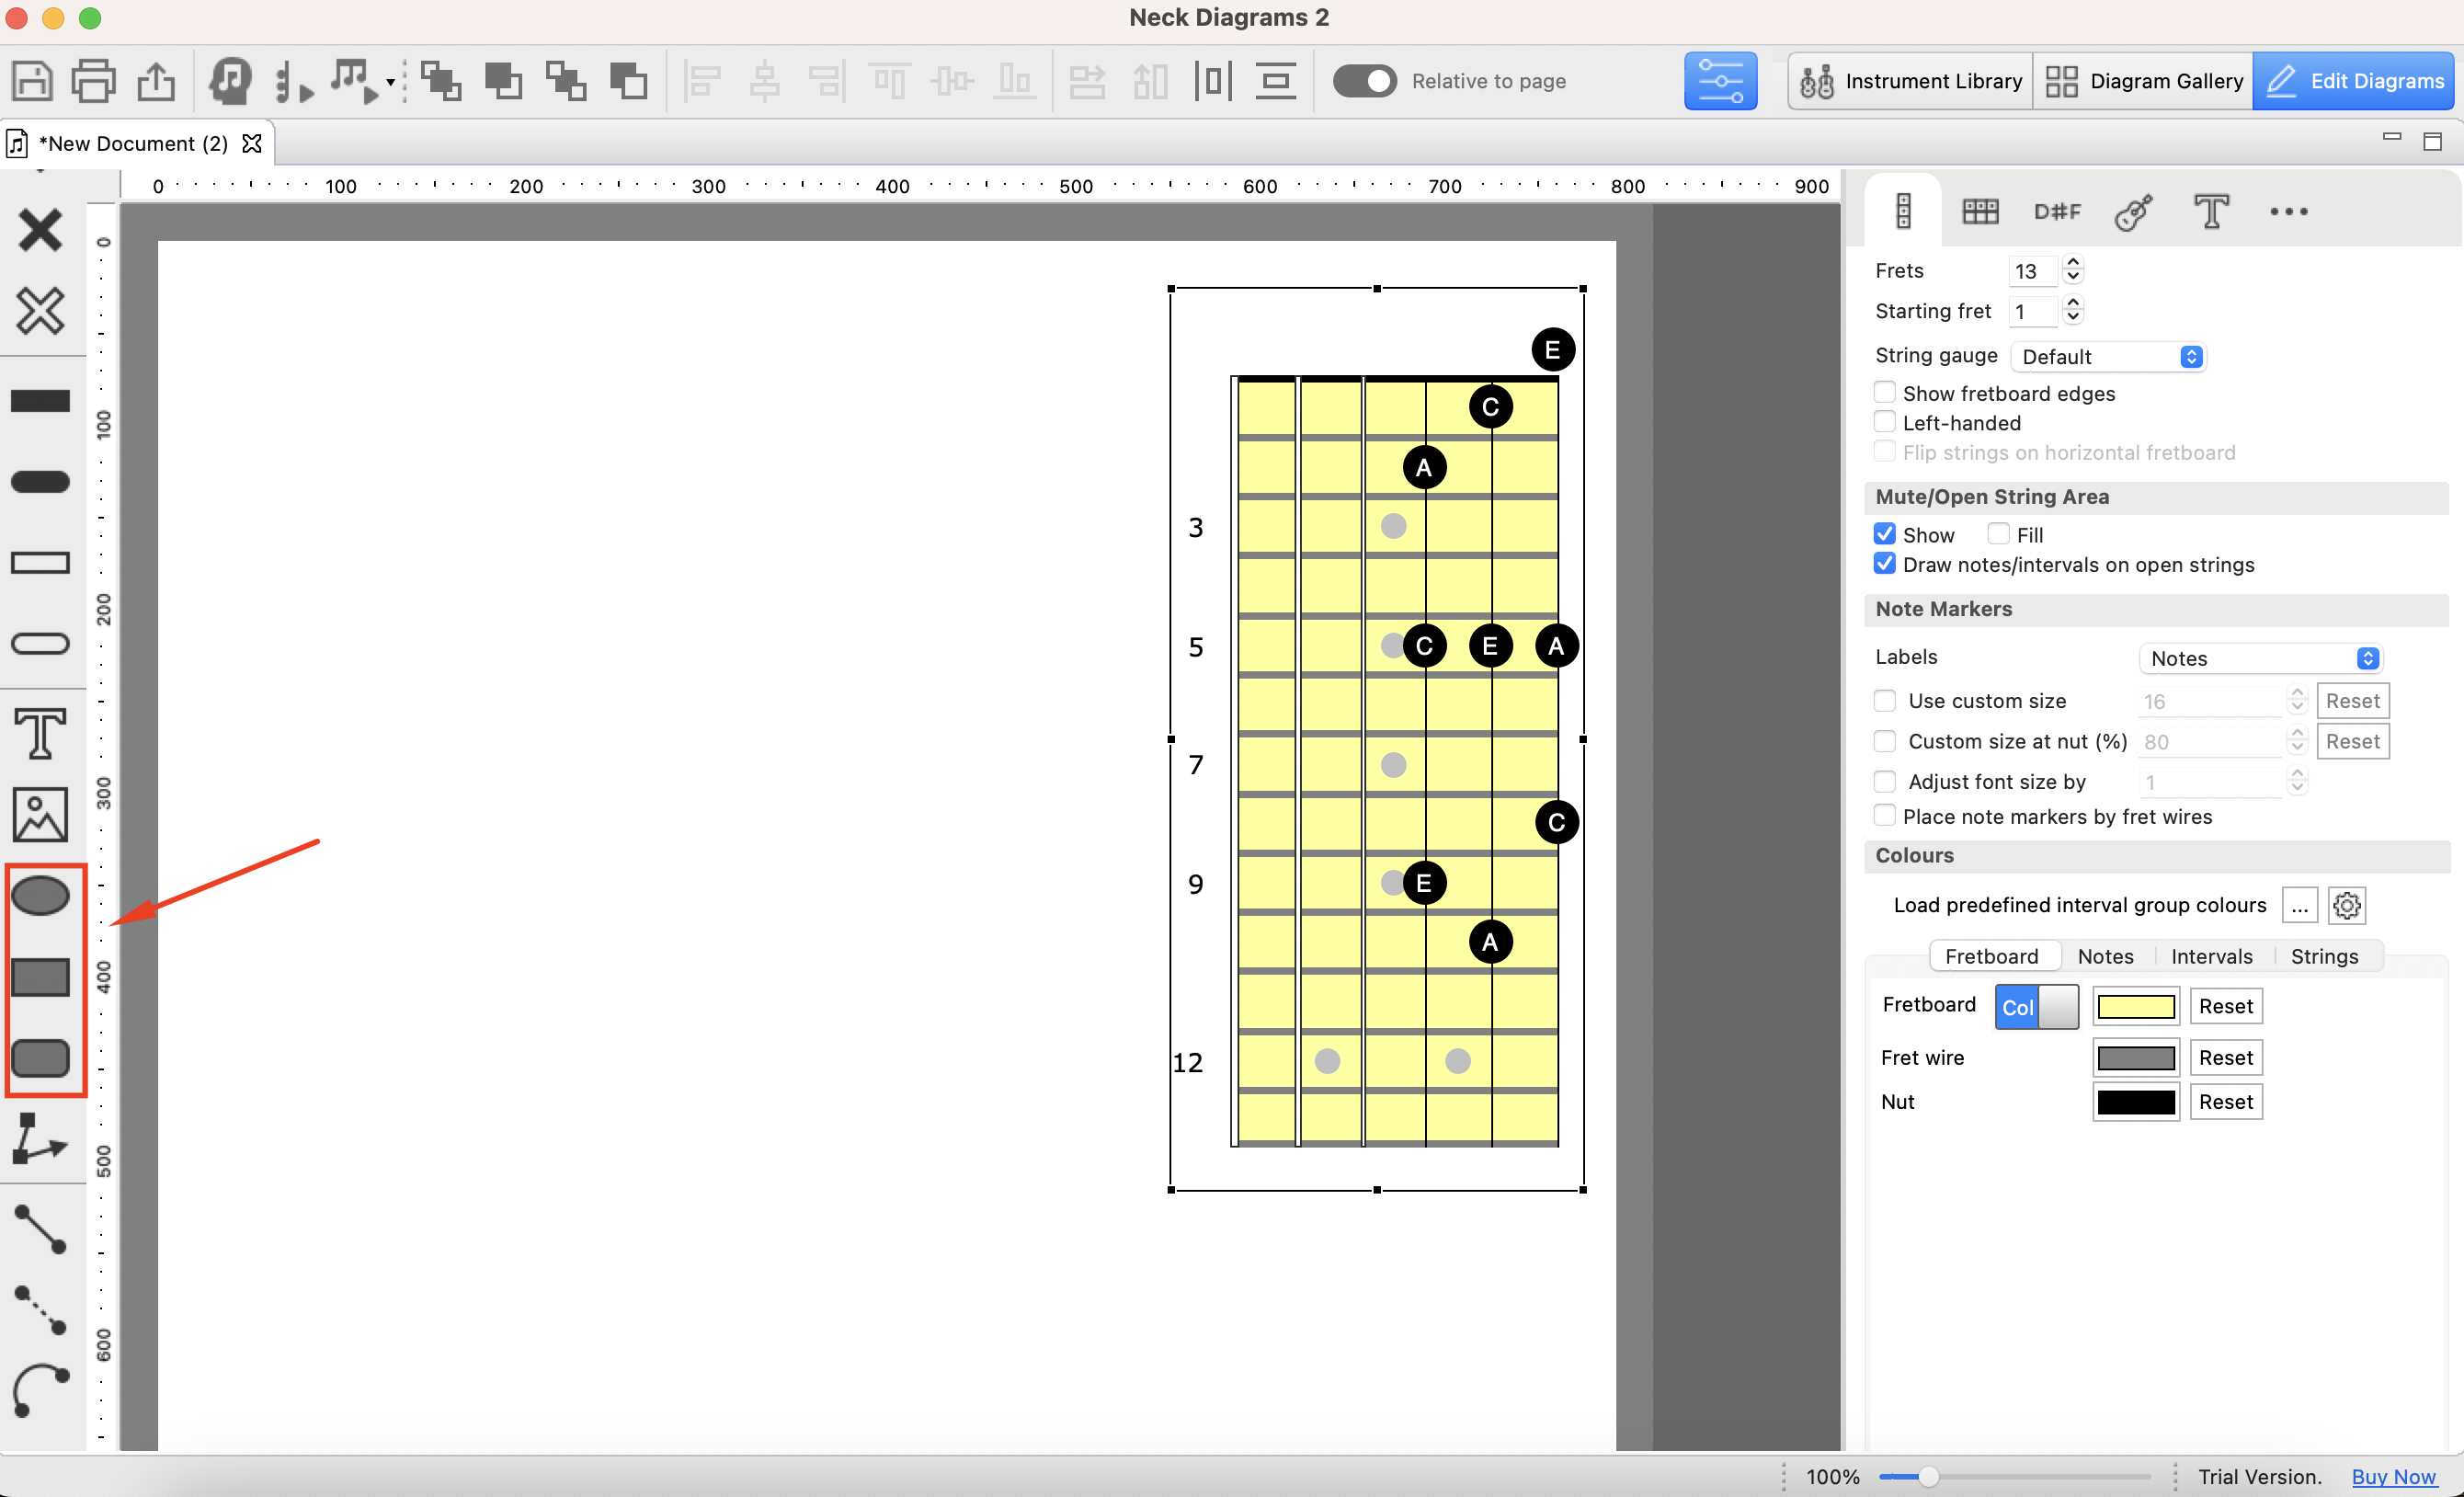
Task: Select the Image insert tool
Action: pyautogui.click(x=40, y=814)
